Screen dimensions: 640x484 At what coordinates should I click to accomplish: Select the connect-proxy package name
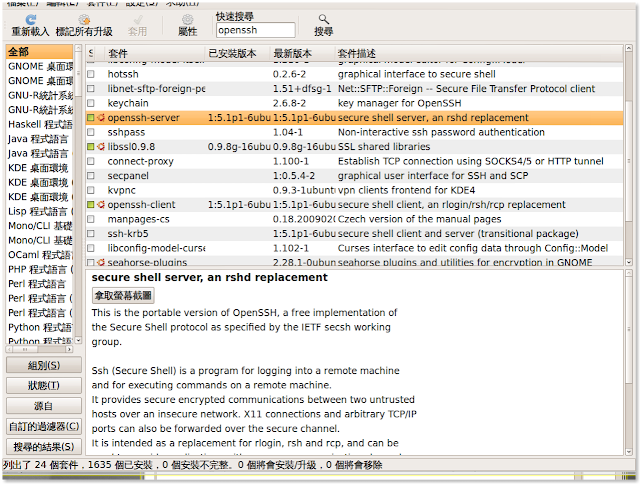click(x=140, y=161)
